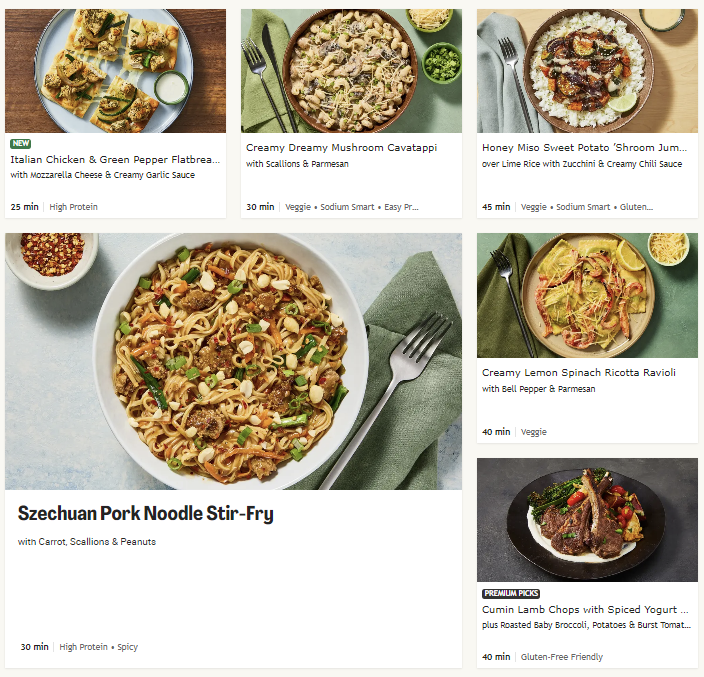Screen dimensions: 704x677
Task: Click the Cumin Lamb Chops photo
Action: (x=587, y=520)
